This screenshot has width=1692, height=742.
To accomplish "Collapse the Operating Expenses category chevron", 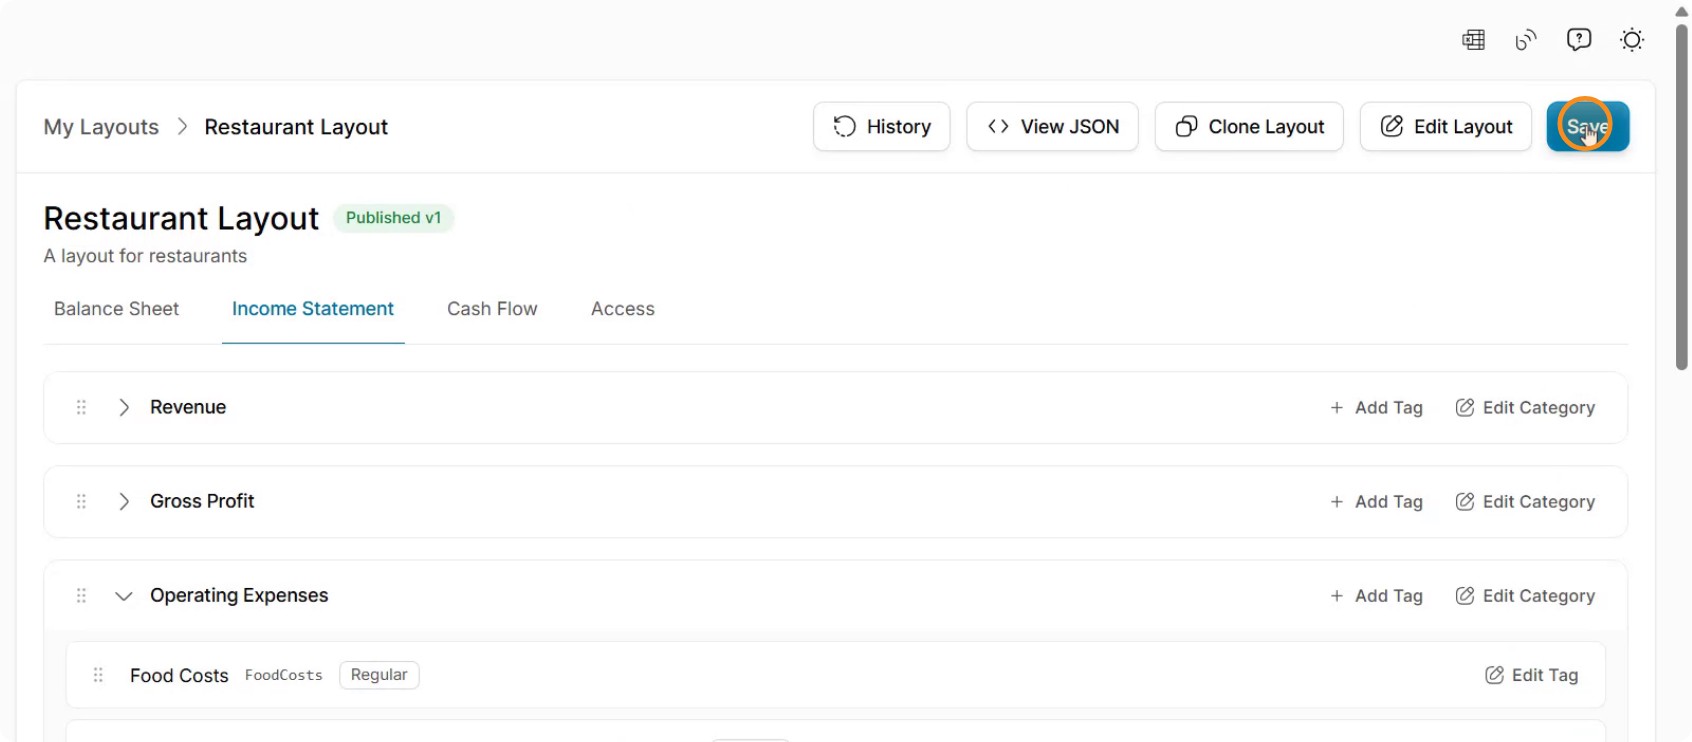I will pyautogui.click(x=124, y=596).
